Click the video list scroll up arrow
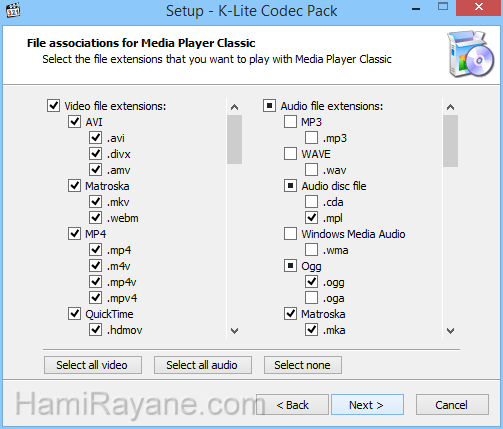 click(234, 107)
